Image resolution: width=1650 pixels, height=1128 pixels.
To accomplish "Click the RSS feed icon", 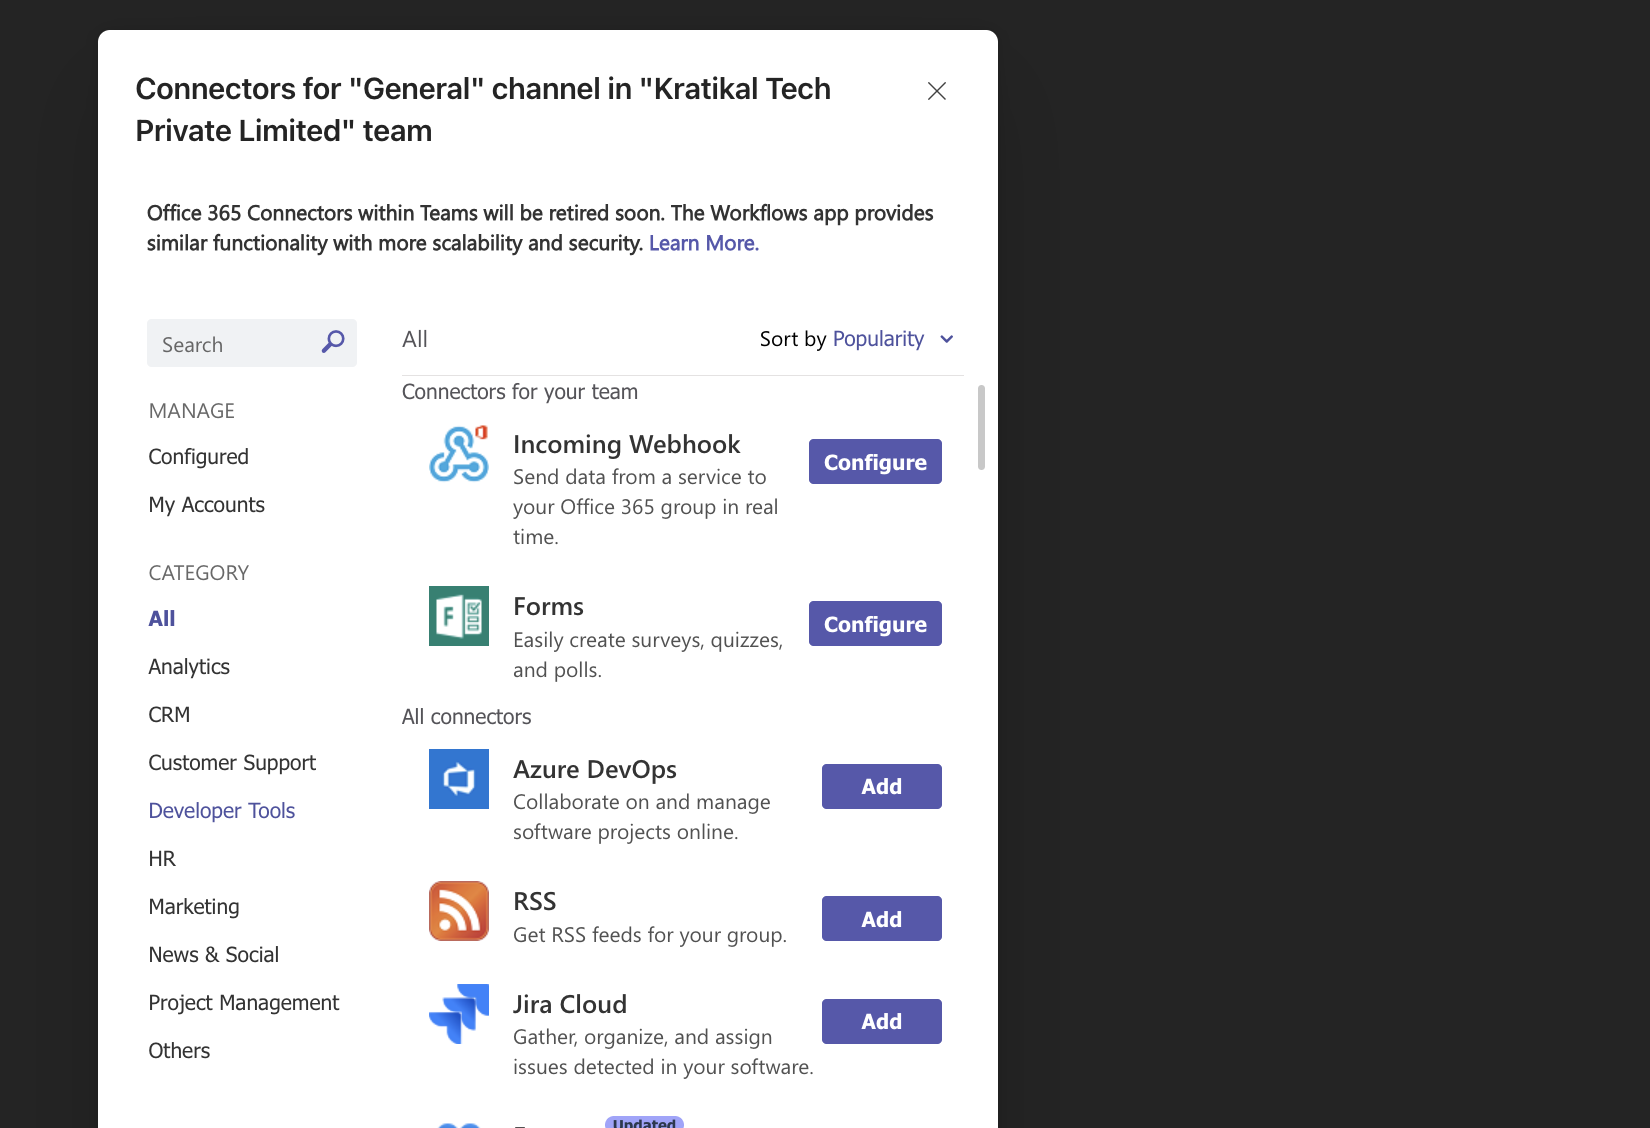I will click(459, 911).
